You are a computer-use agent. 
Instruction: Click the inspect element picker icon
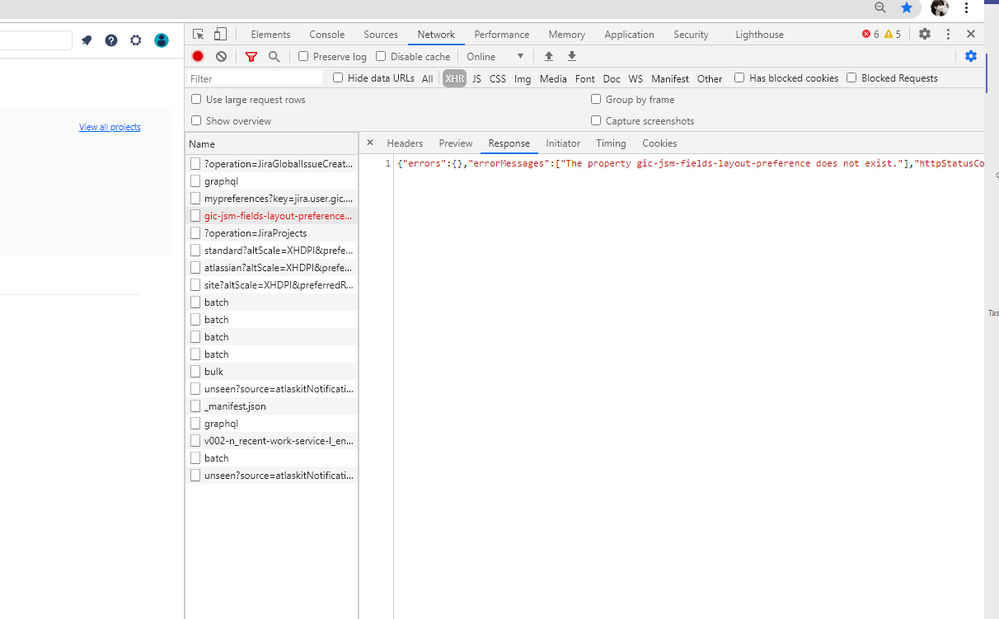point(198,34)
